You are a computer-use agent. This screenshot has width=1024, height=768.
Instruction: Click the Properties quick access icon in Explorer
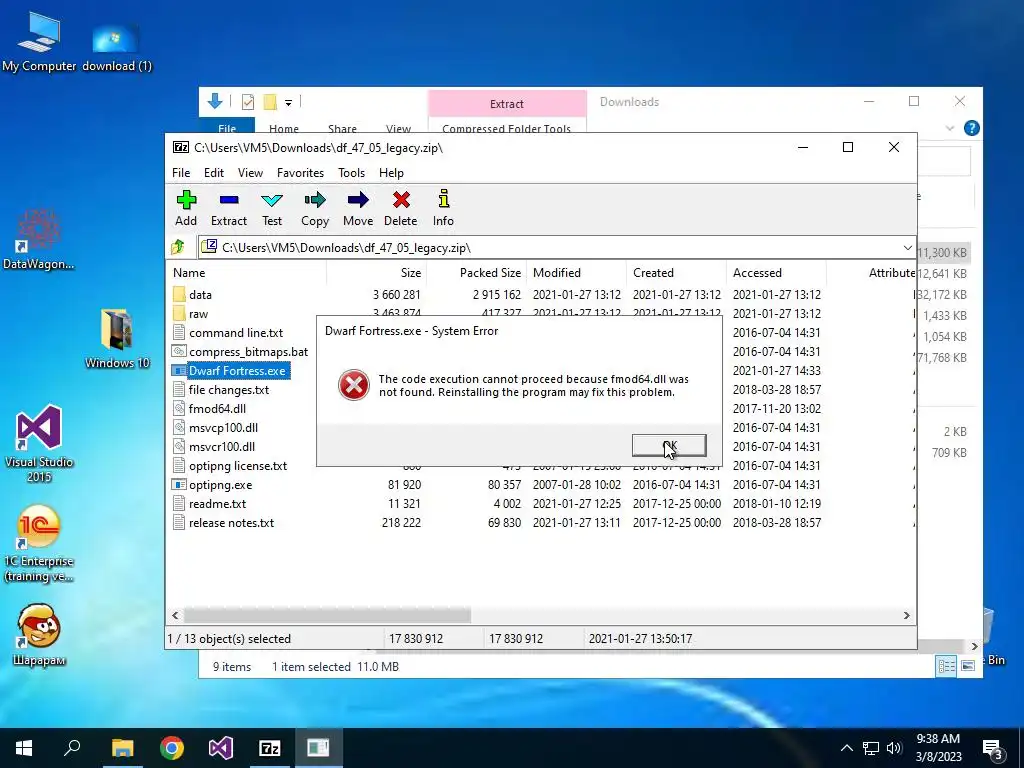pyautogui.click(x=248, y=102)
